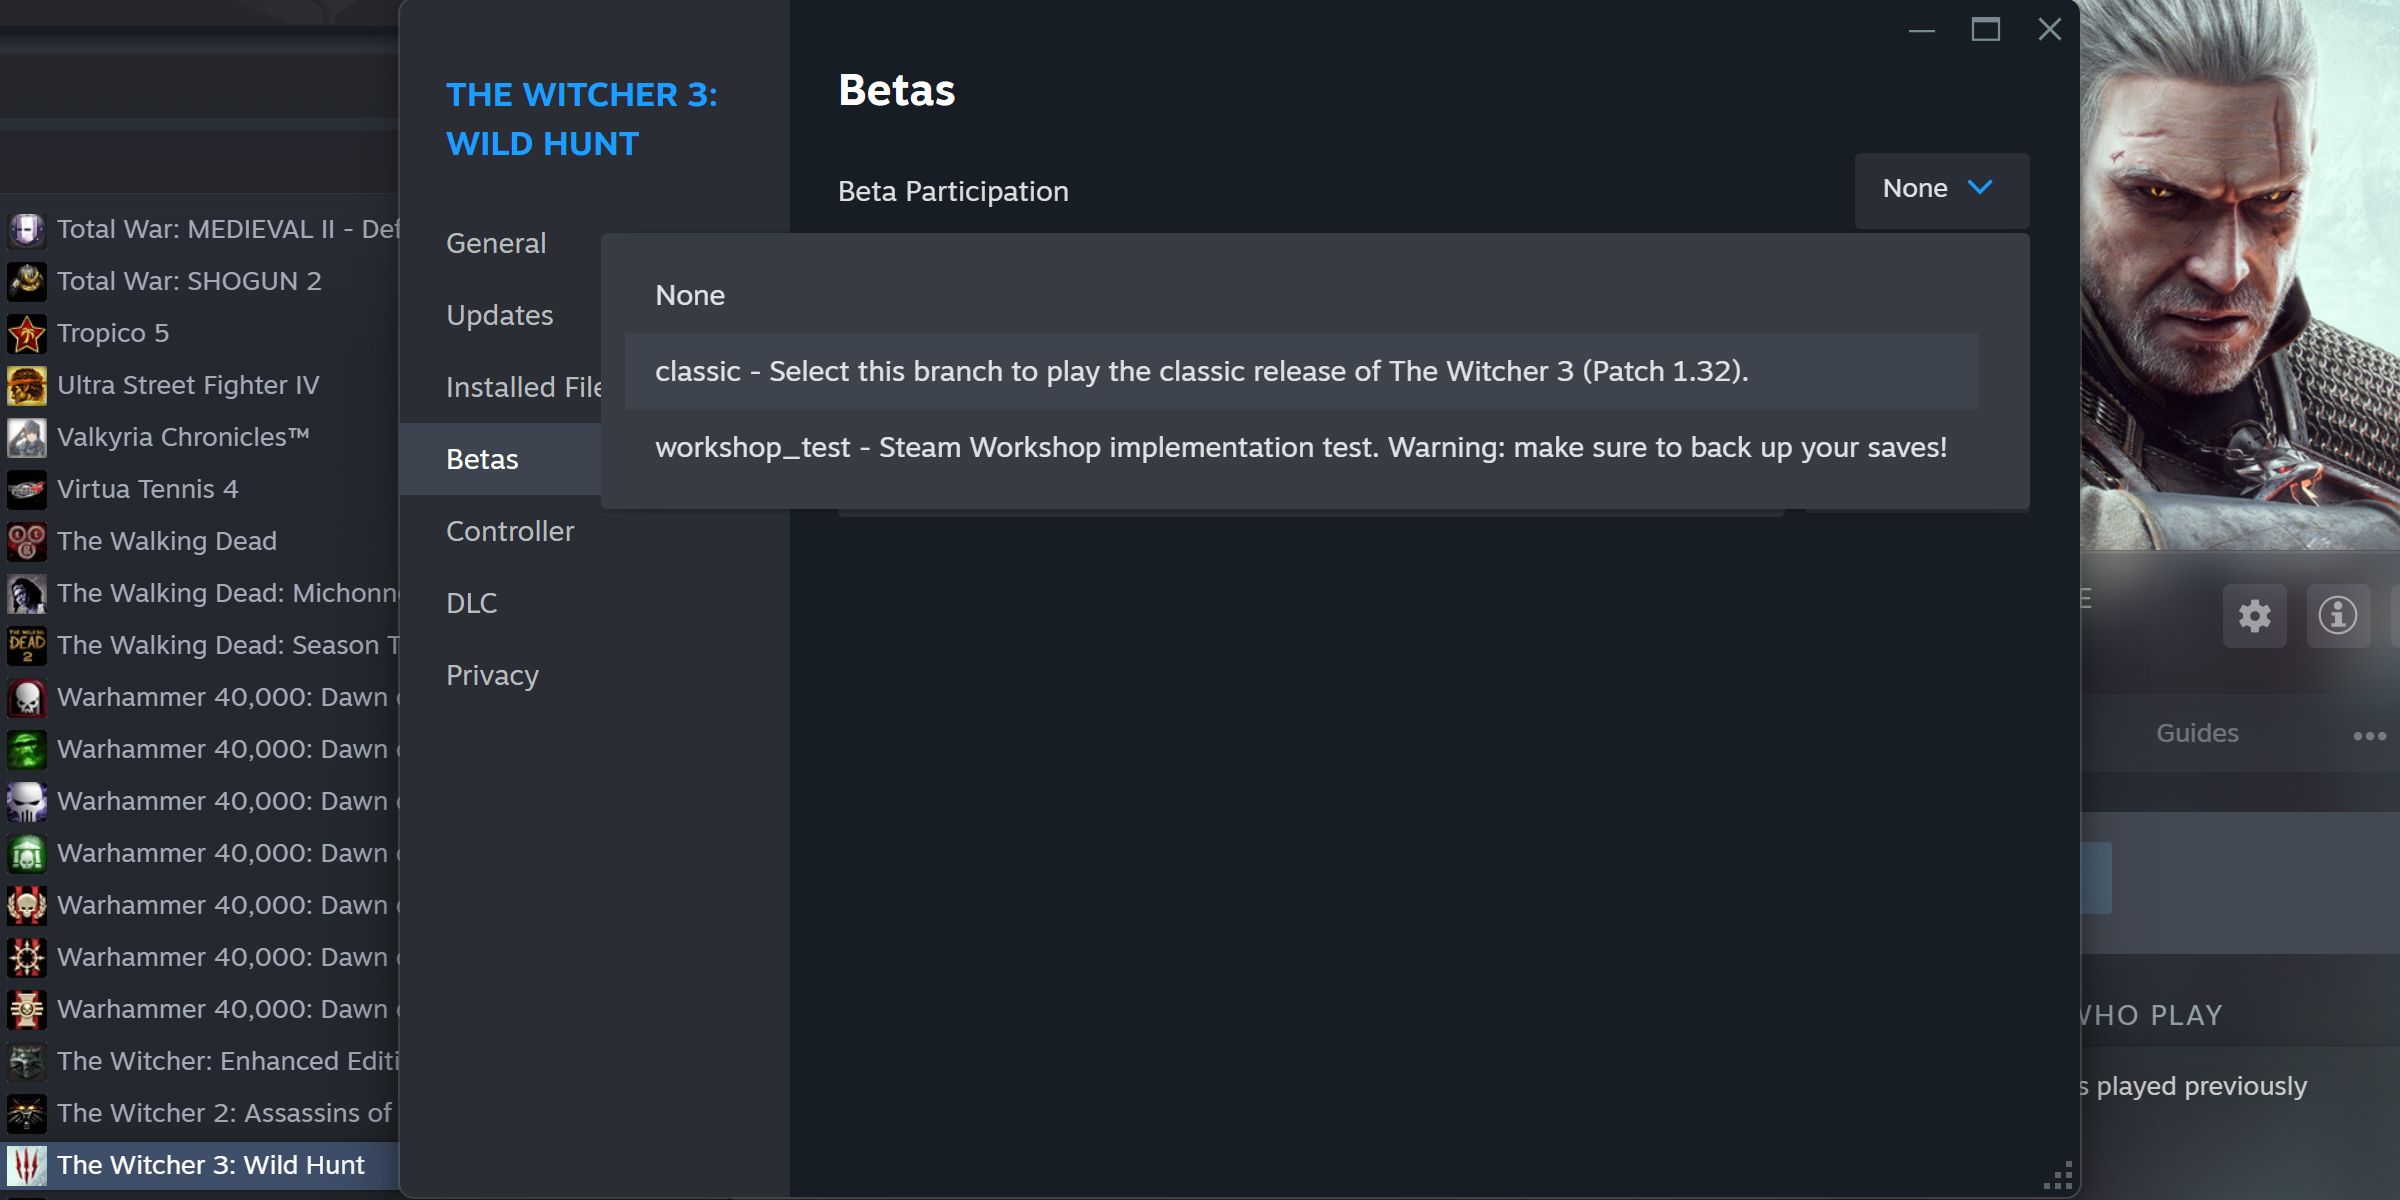The width and height of the screenshot is (2400, 1200).
Task: Click the Installed Files settings tab
Action: pyautogui.click(x=525, y=386)
